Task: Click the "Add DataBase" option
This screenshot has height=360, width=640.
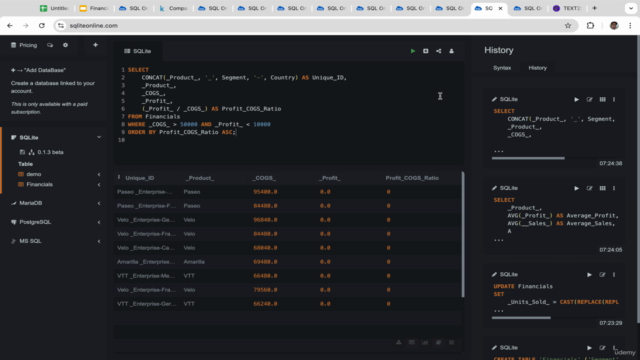Action: coord(38,70)
